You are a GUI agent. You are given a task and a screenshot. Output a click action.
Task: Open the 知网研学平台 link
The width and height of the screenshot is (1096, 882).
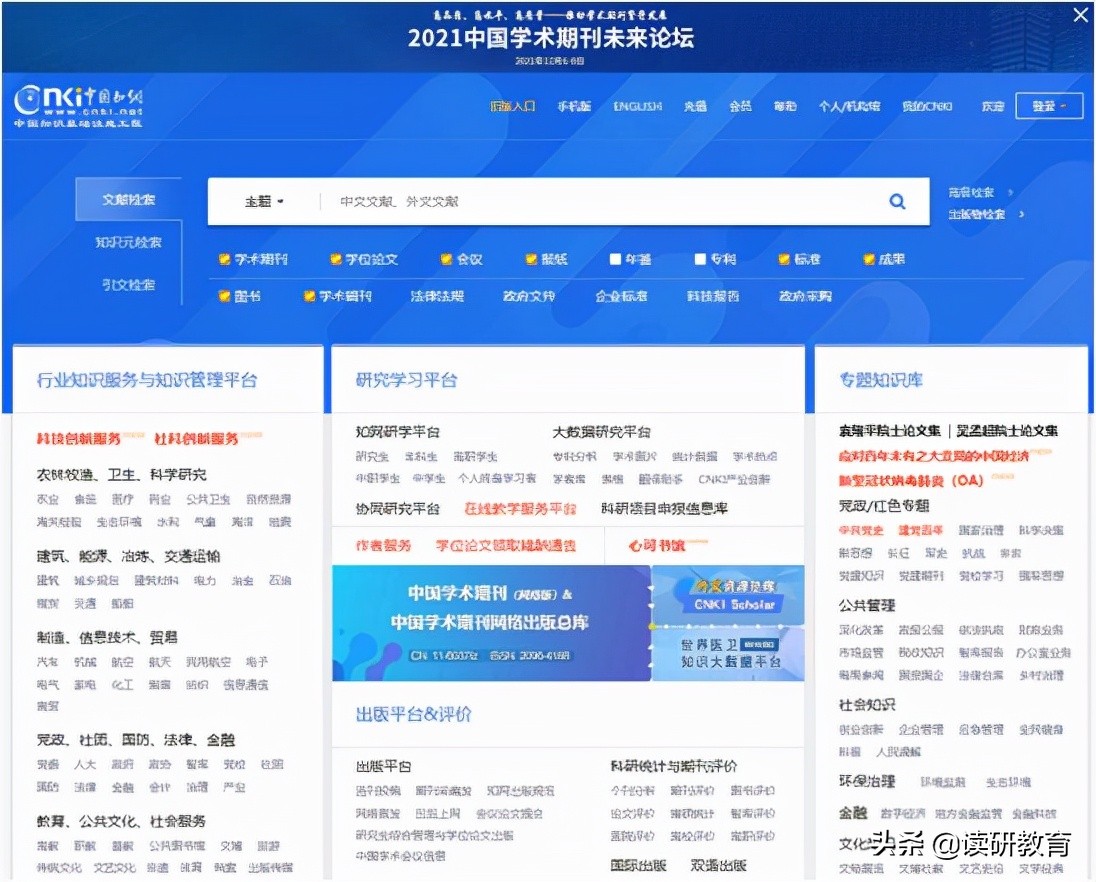[398, 433]
